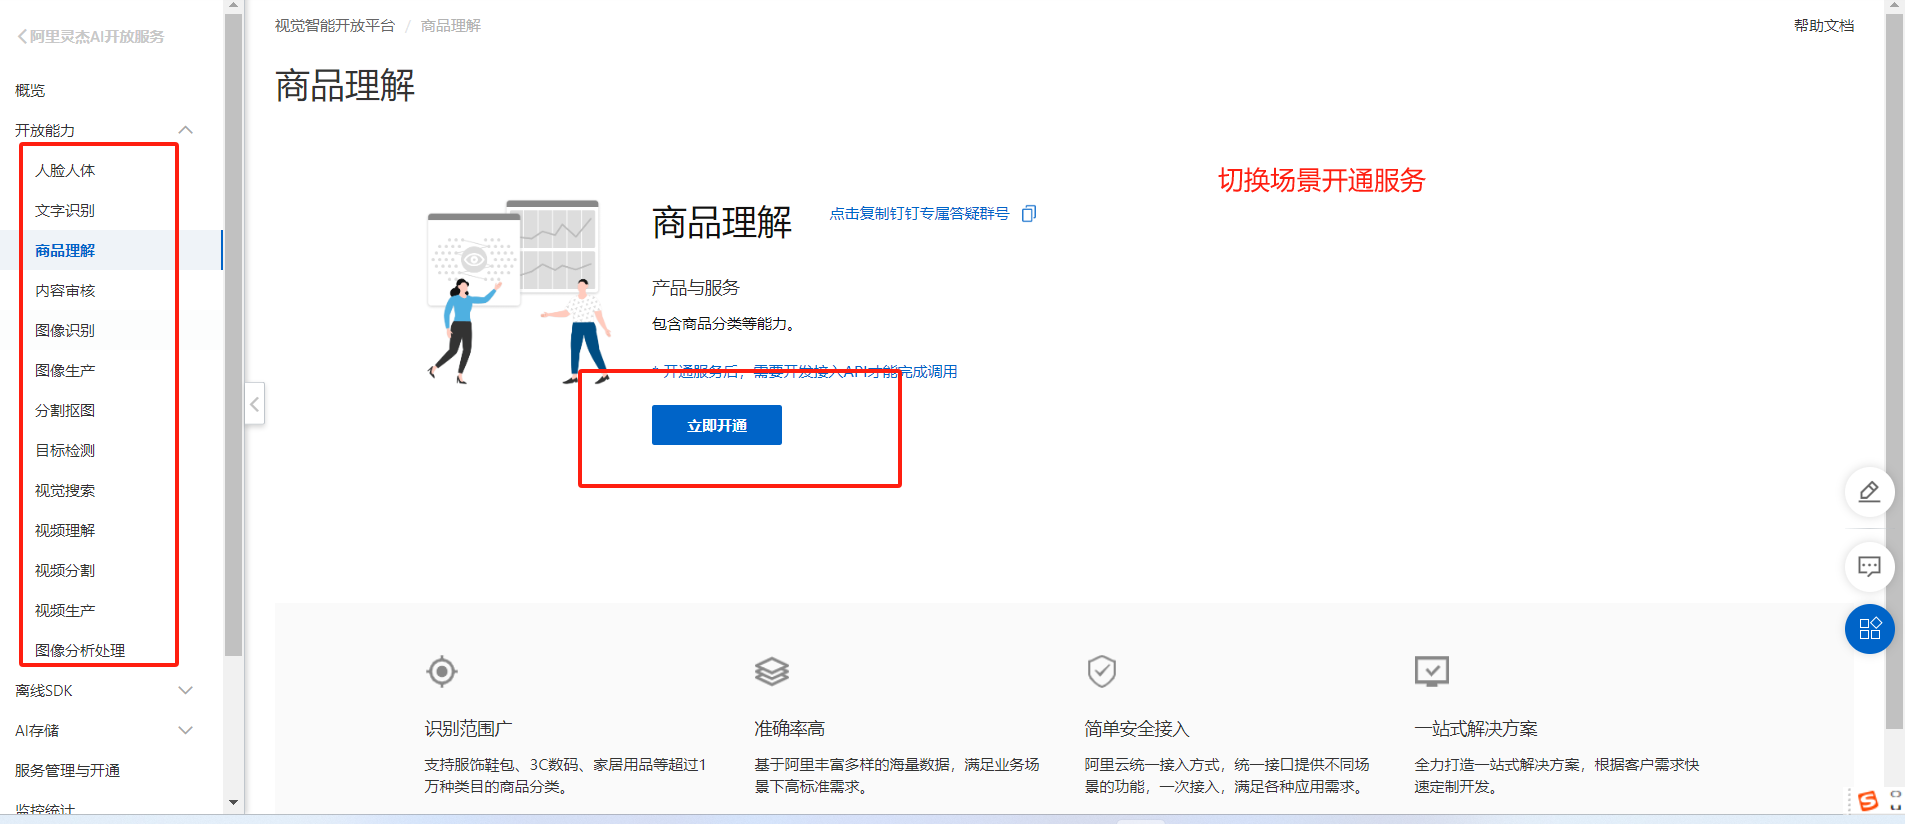This screenshot has height=824, width=1905.
Task: Click the 简单安全接入 shield icon
Action: 1102,671
